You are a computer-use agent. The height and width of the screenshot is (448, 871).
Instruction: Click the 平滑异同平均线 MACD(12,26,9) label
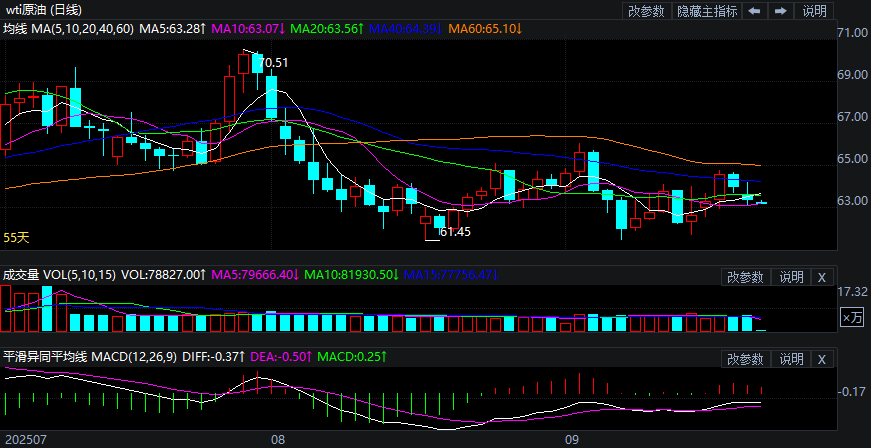pos(90,356)
